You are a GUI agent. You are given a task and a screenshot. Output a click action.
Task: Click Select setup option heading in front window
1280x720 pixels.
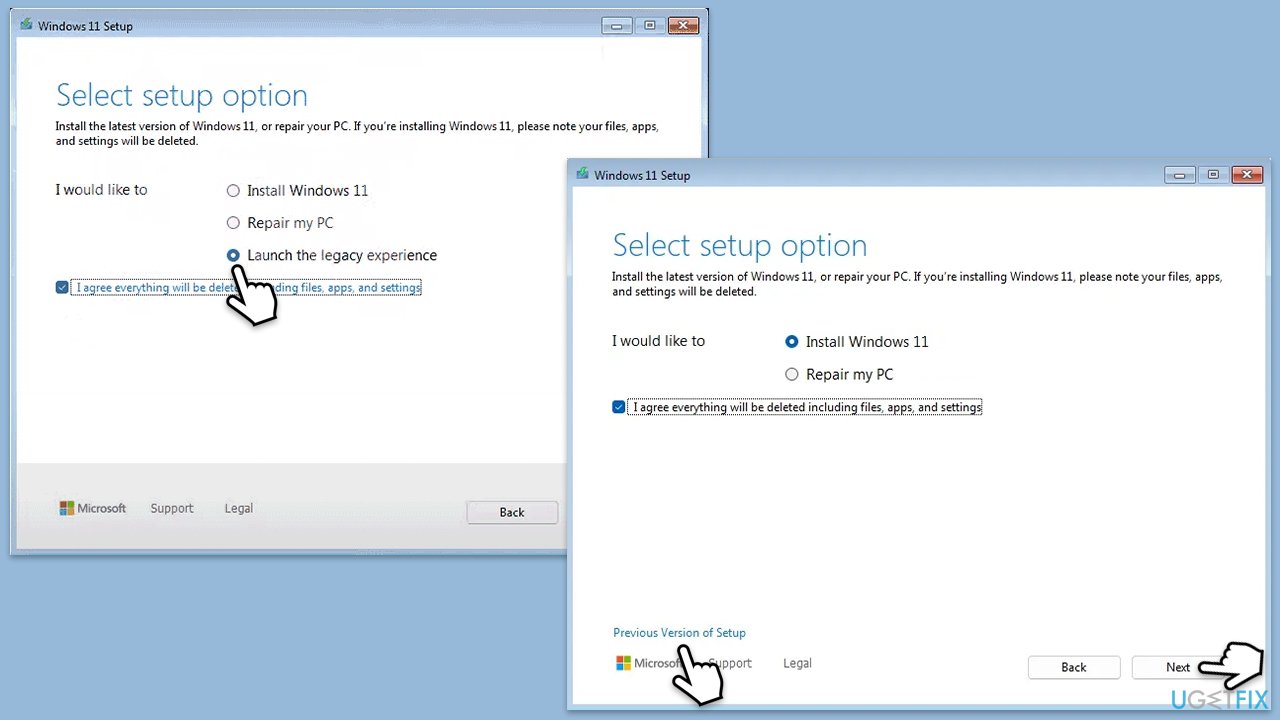740,246
